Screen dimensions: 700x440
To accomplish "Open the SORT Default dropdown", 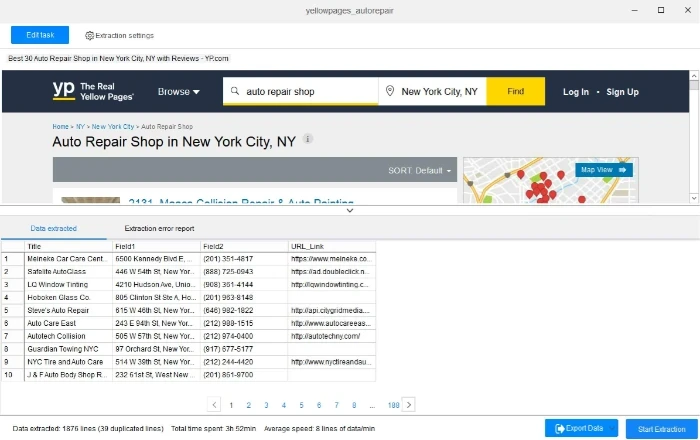I will [420, 170].
